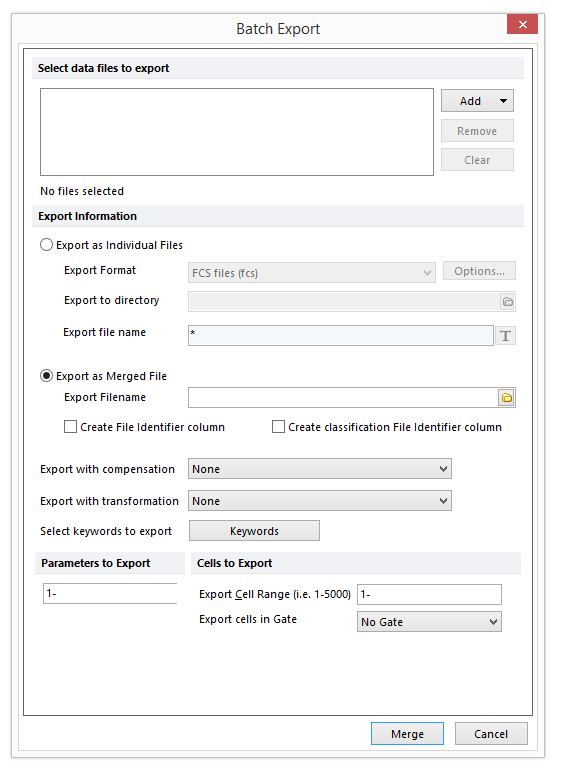Click the Select data files to export header
Viewport: 561px width, 773px height.
pyautogui.click(x=104, y=68)
